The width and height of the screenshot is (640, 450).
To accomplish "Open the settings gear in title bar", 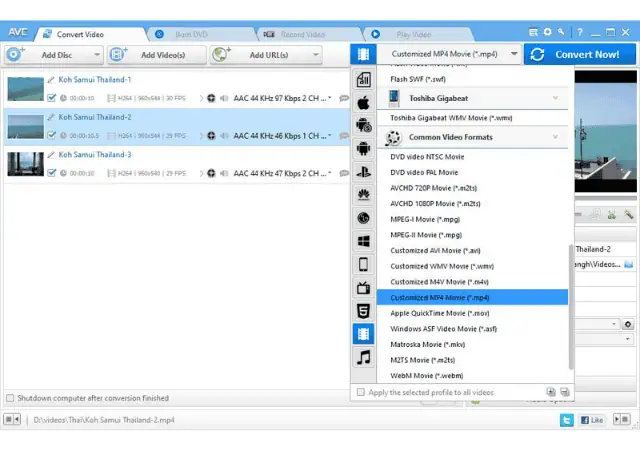I will (547, 32).
